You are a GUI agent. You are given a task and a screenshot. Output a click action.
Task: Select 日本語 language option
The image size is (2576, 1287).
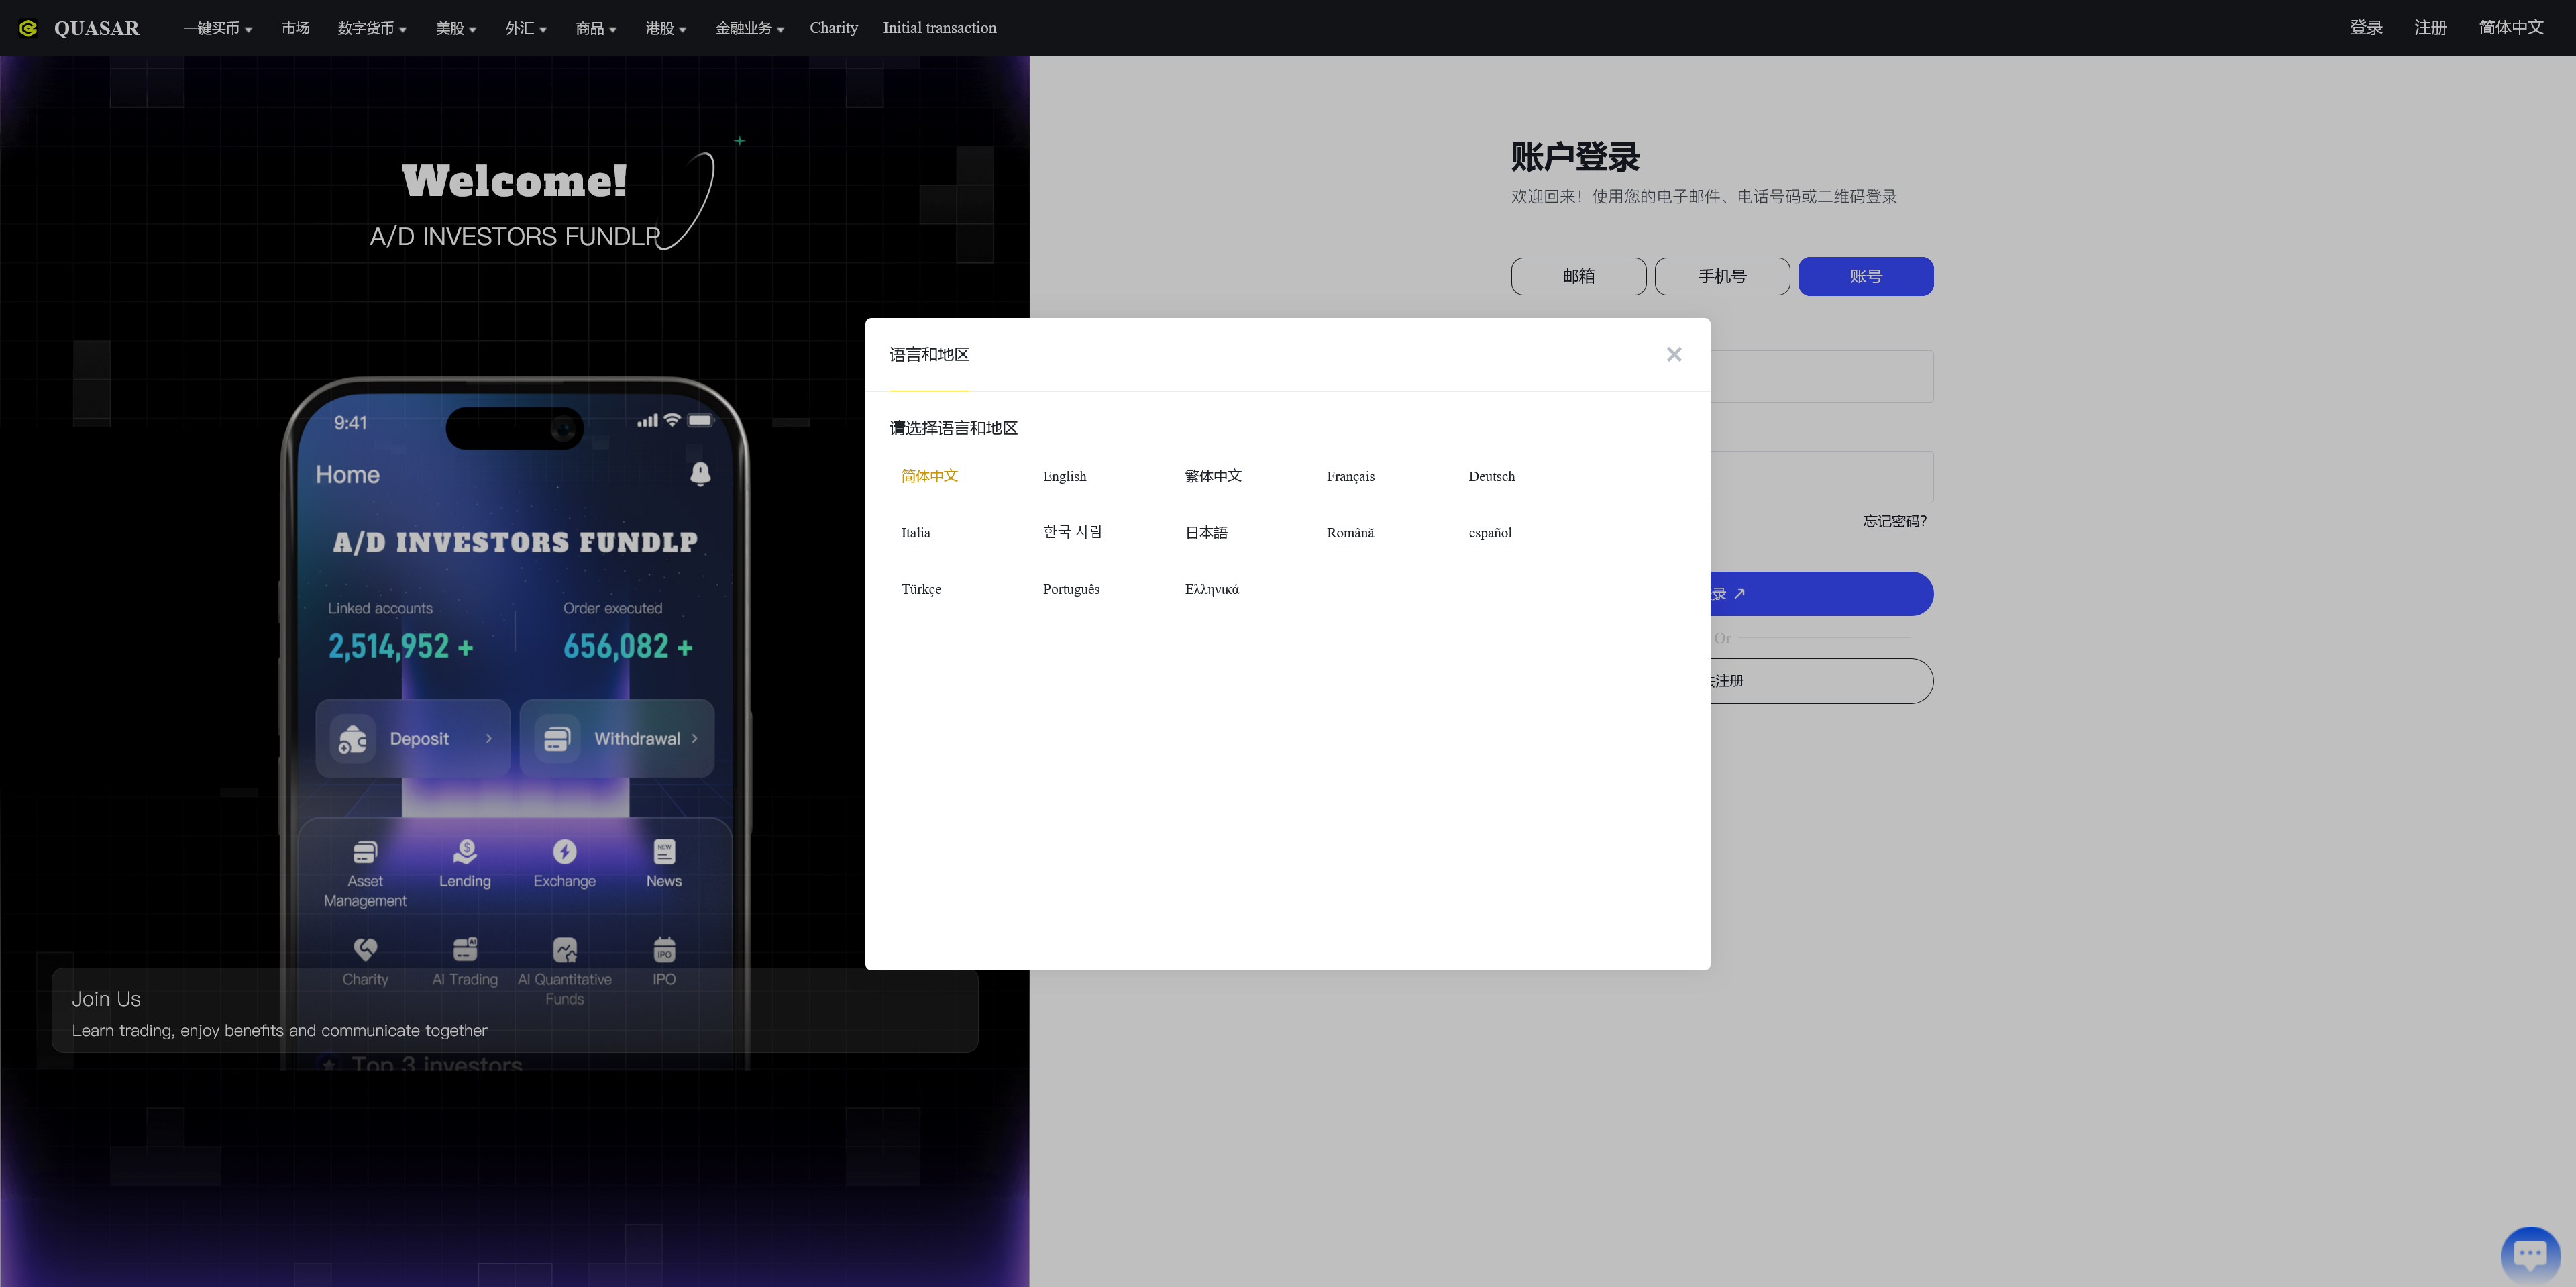click(1206, 533)
